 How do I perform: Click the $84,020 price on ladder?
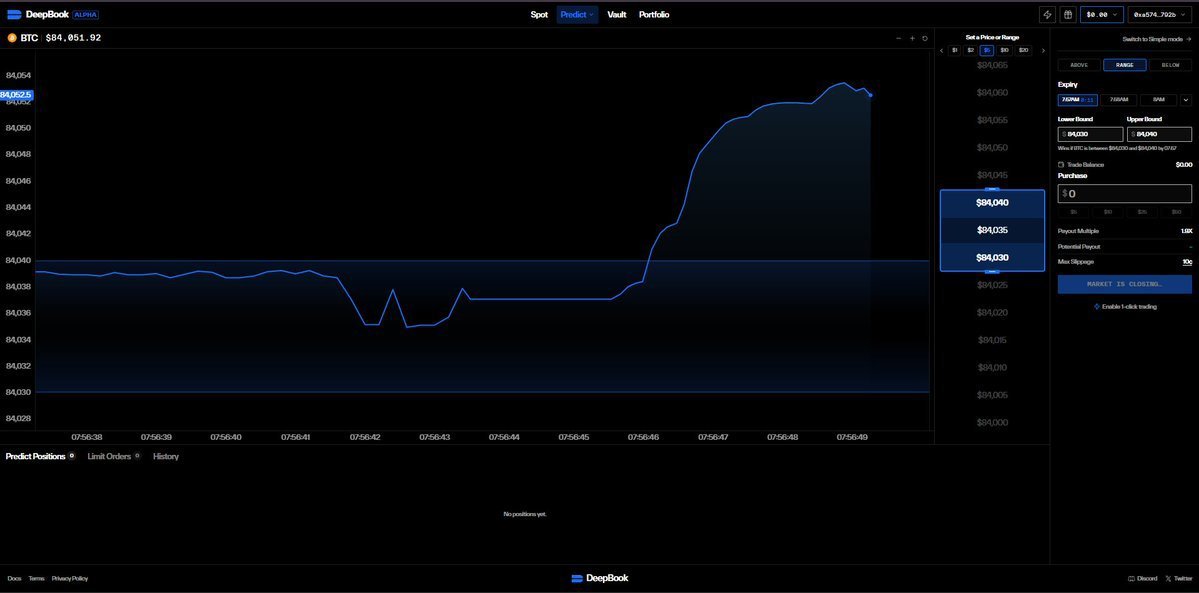click(x=992, y=312)
